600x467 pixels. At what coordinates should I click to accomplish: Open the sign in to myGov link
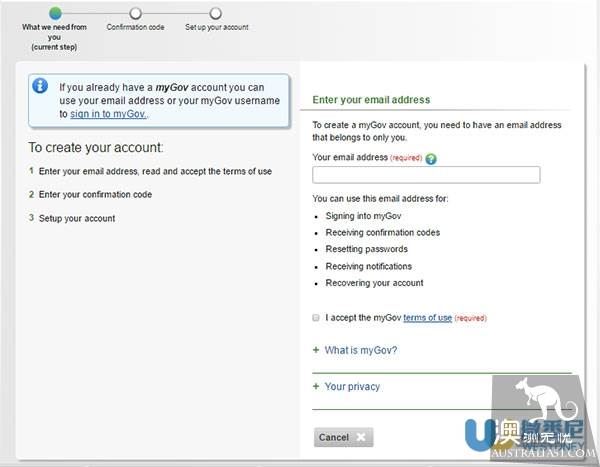pyautogui.click(x=108, y=114)
